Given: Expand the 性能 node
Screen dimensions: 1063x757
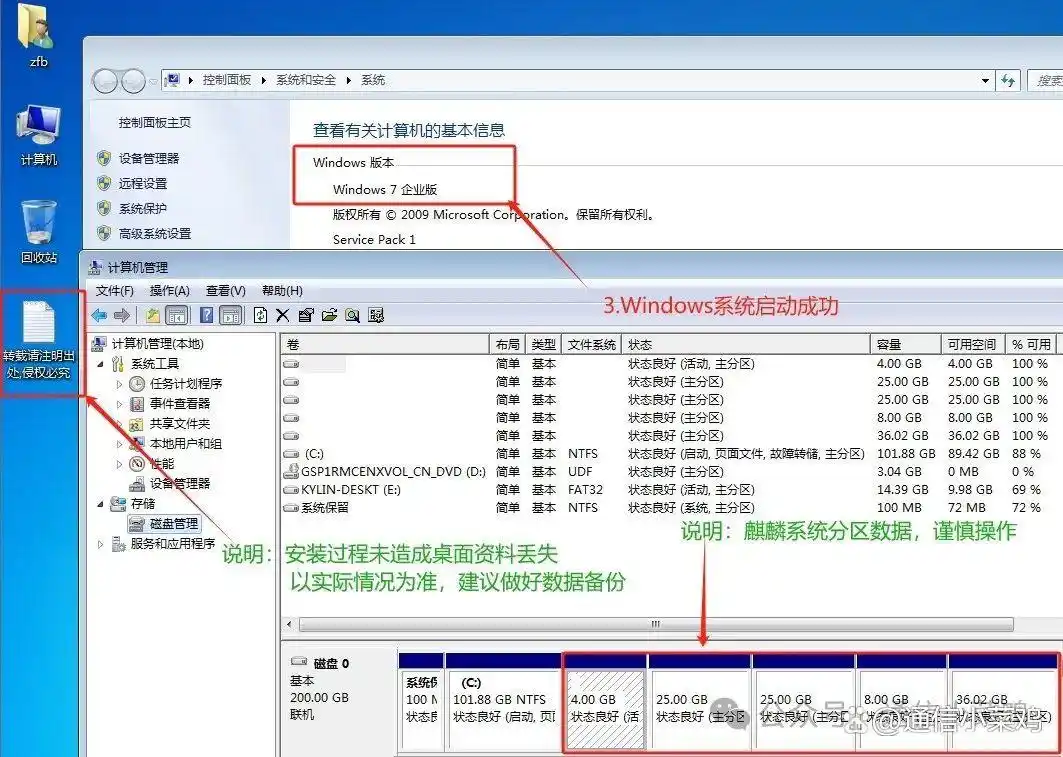Looking at the screenshot, I should (x=119, y=464).
